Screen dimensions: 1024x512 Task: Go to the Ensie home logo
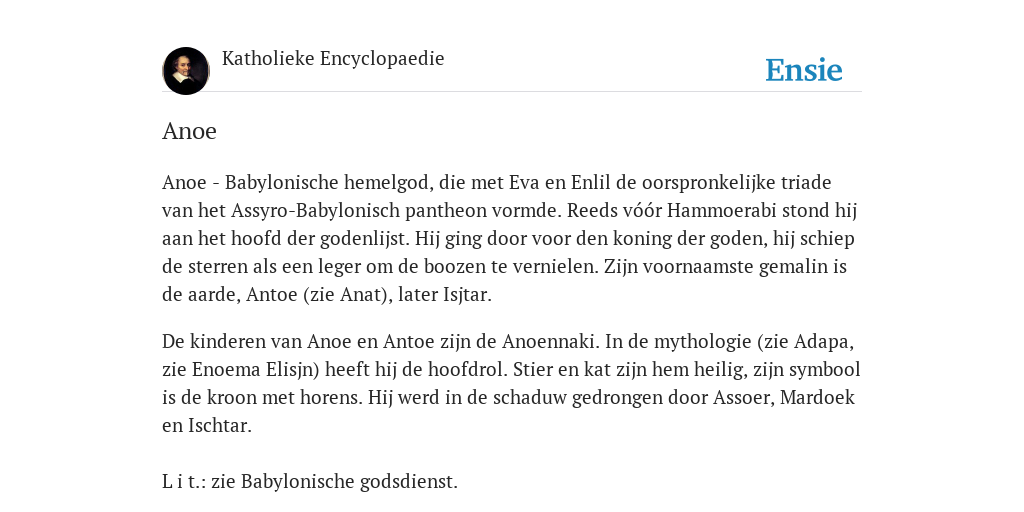[804, 70]
